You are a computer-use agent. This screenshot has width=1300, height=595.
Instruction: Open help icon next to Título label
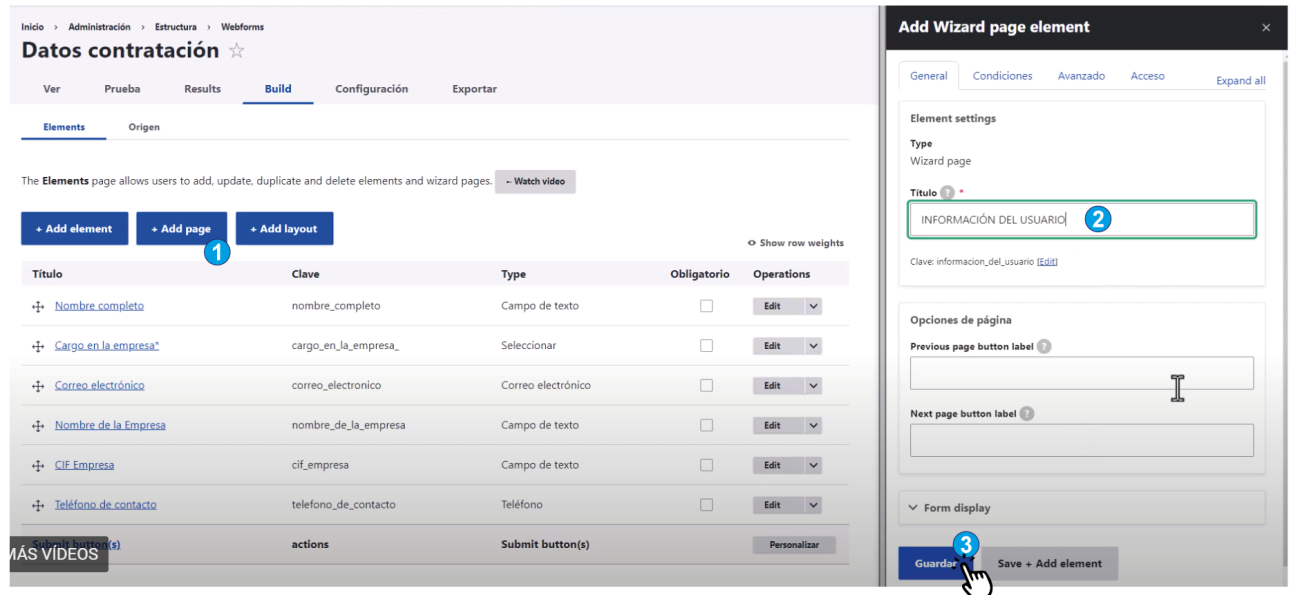pos(947,193)
